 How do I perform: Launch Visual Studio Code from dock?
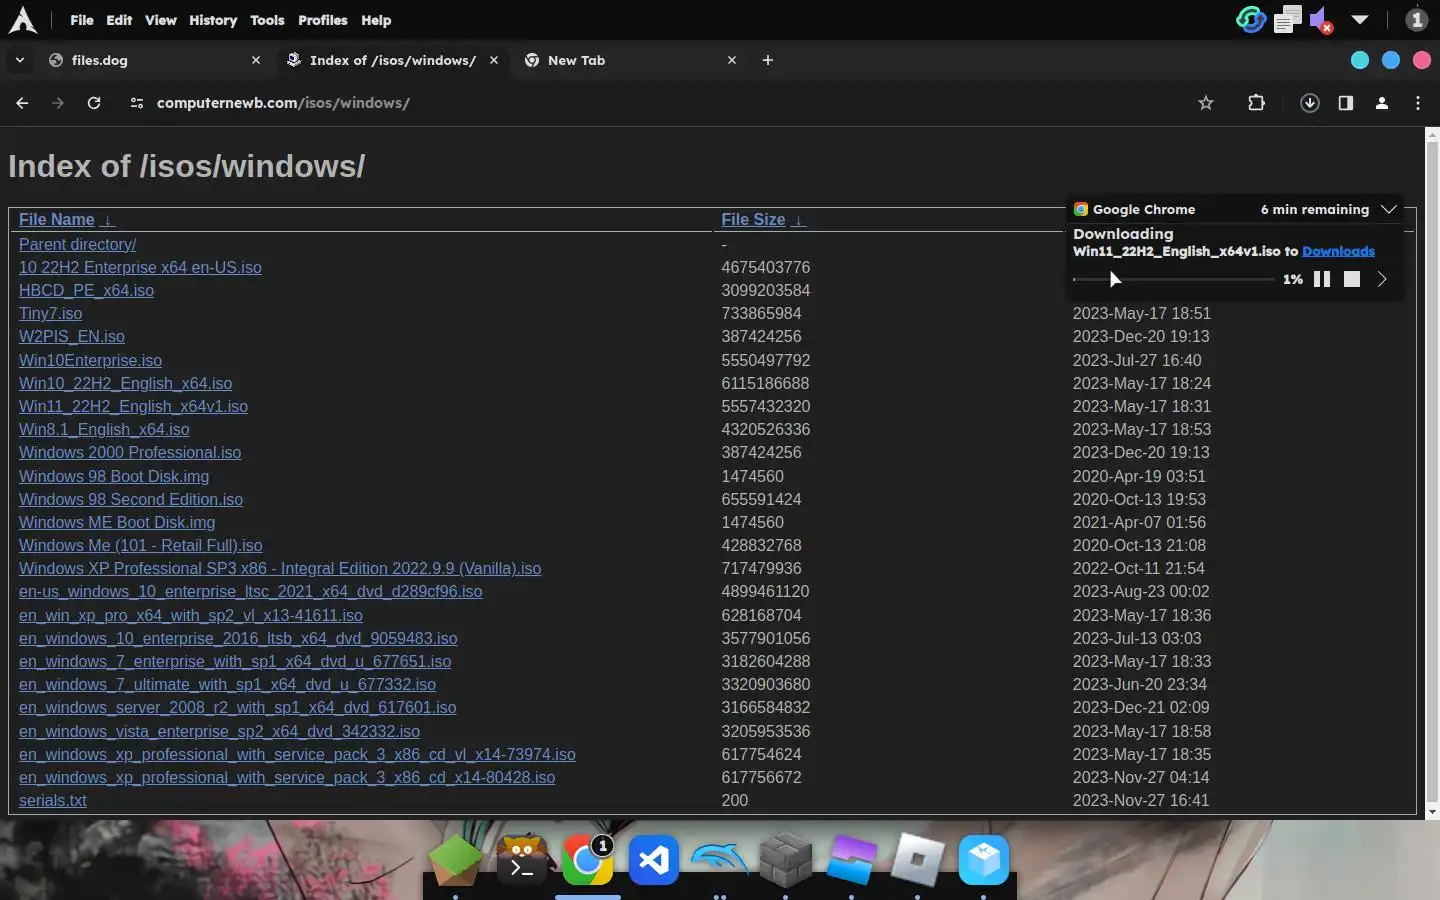pos(654,860)
